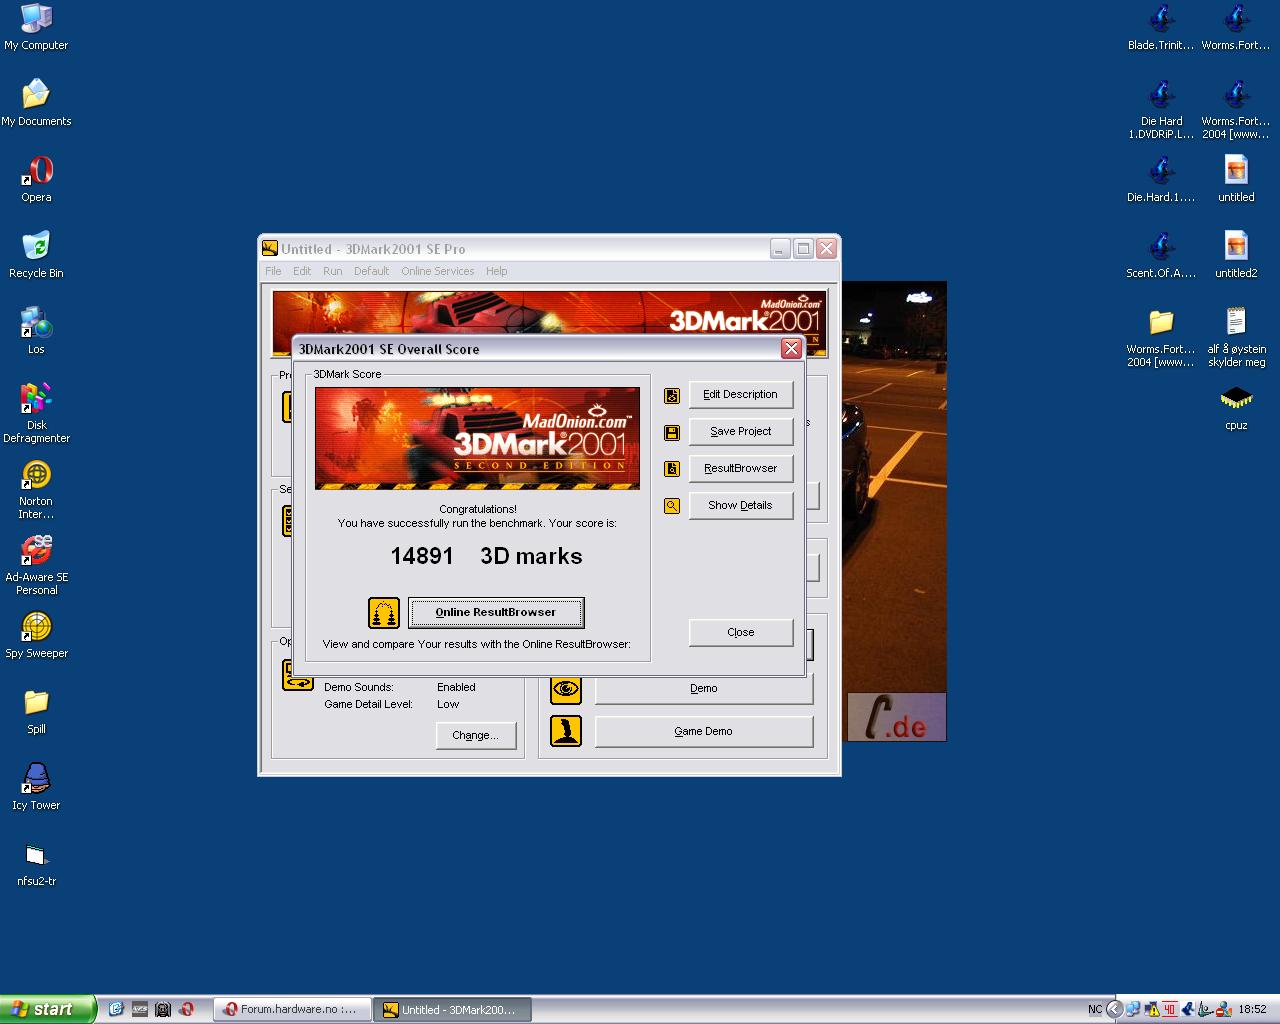Screen dimensions: 1280x1024
Task: Click the 14891 3D marks score text
Action: [486, 556]
